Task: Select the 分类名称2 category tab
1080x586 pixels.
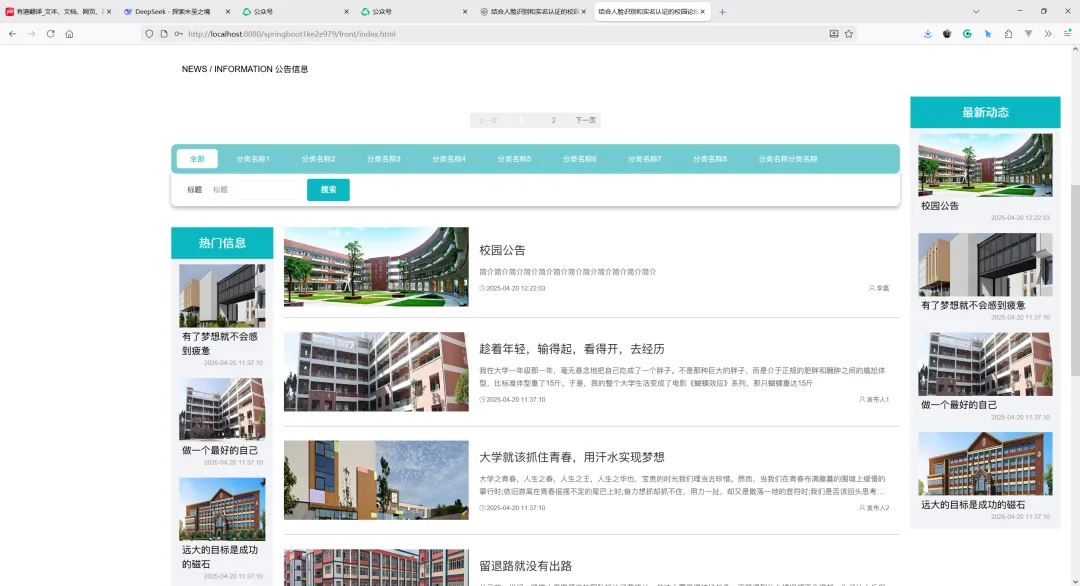Action: 318,159
